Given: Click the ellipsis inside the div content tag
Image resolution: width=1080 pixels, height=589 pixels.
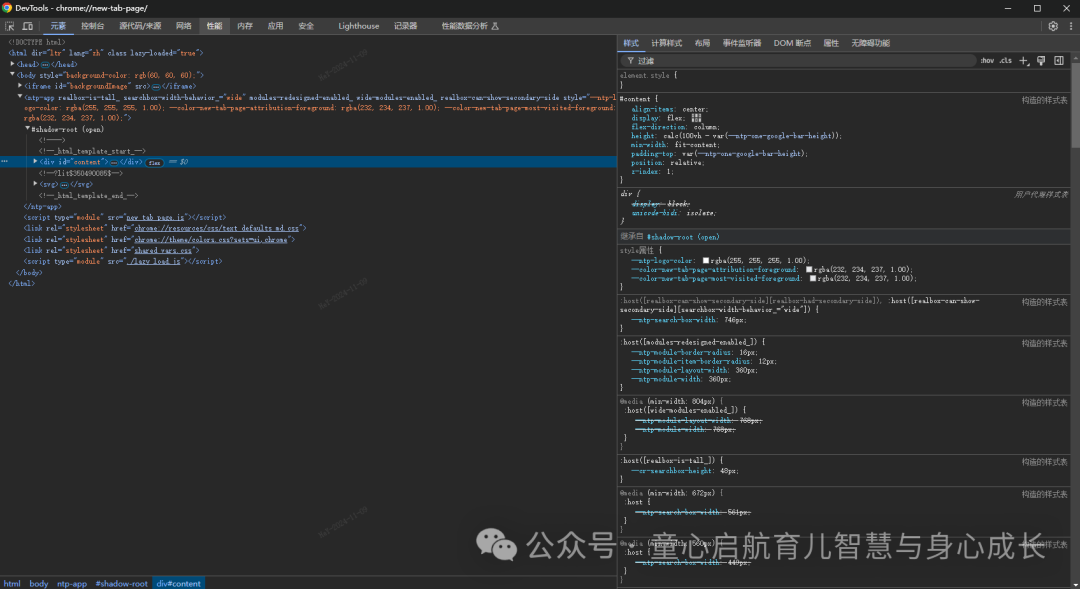Looking at the screenshot, I should pos(114,163).
